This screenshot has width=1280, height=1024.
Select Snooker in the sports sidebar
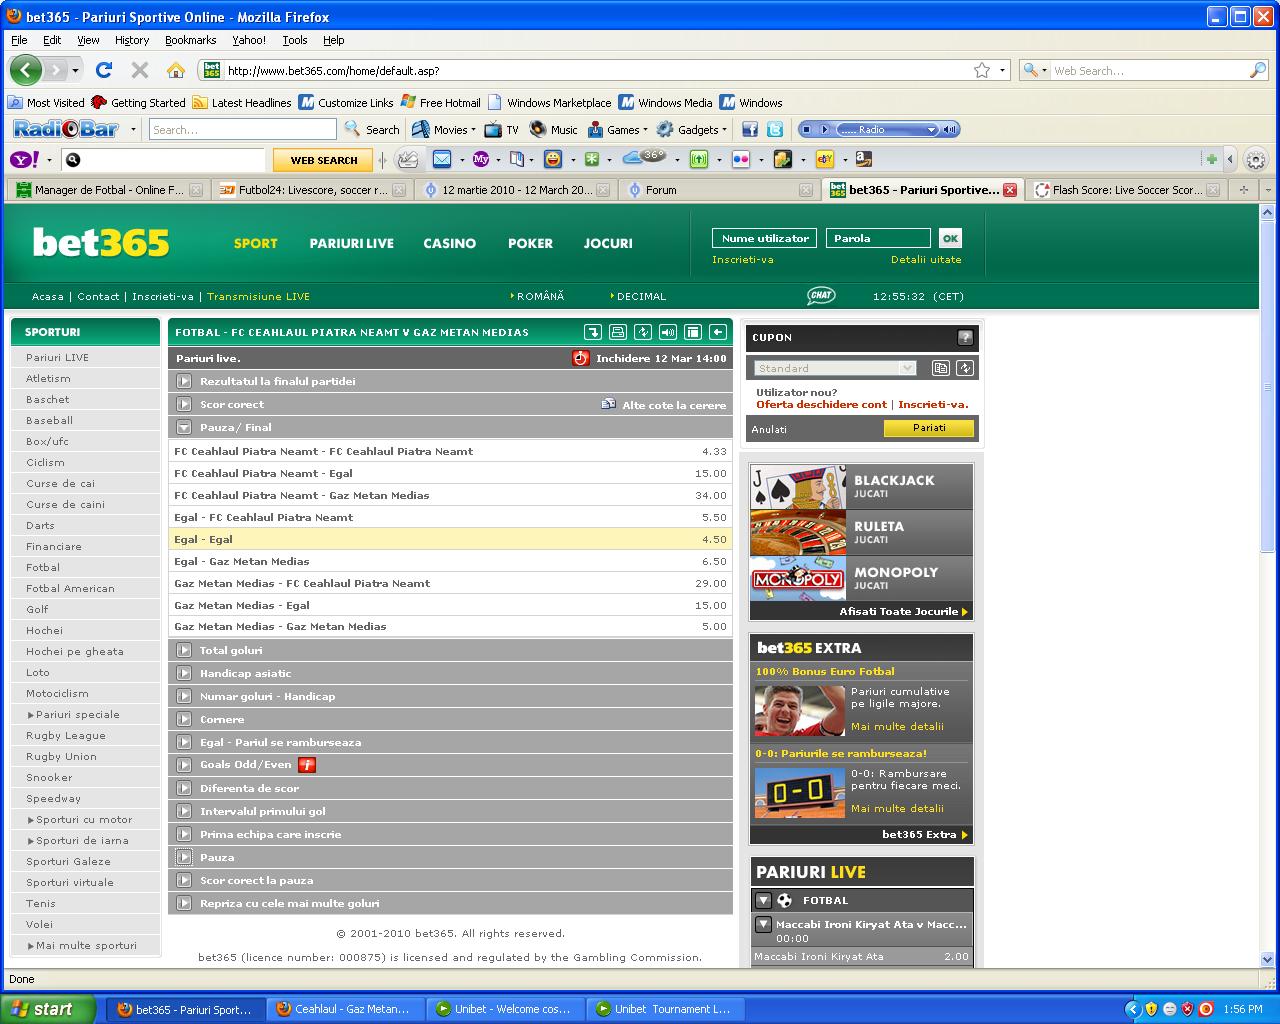pyautogui.click(x=49, y=777)
